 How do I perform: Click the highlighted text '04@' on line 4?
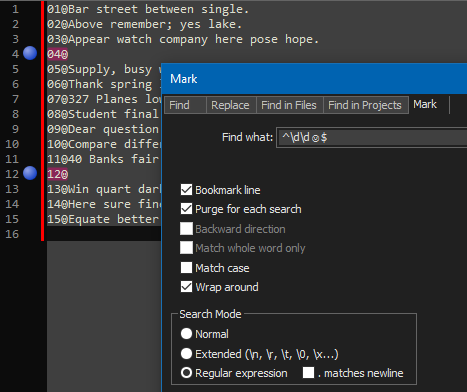(58, 54)
